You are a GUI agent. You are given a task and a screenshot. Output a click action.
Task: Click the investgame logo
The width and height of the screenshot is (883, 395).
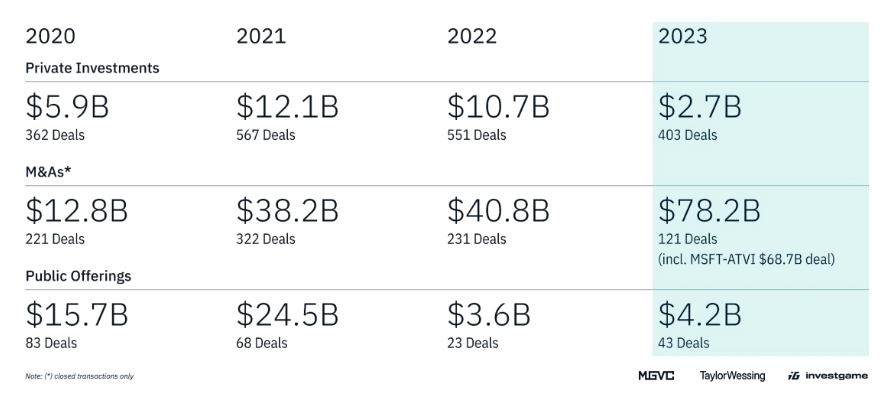click(828, 376)
